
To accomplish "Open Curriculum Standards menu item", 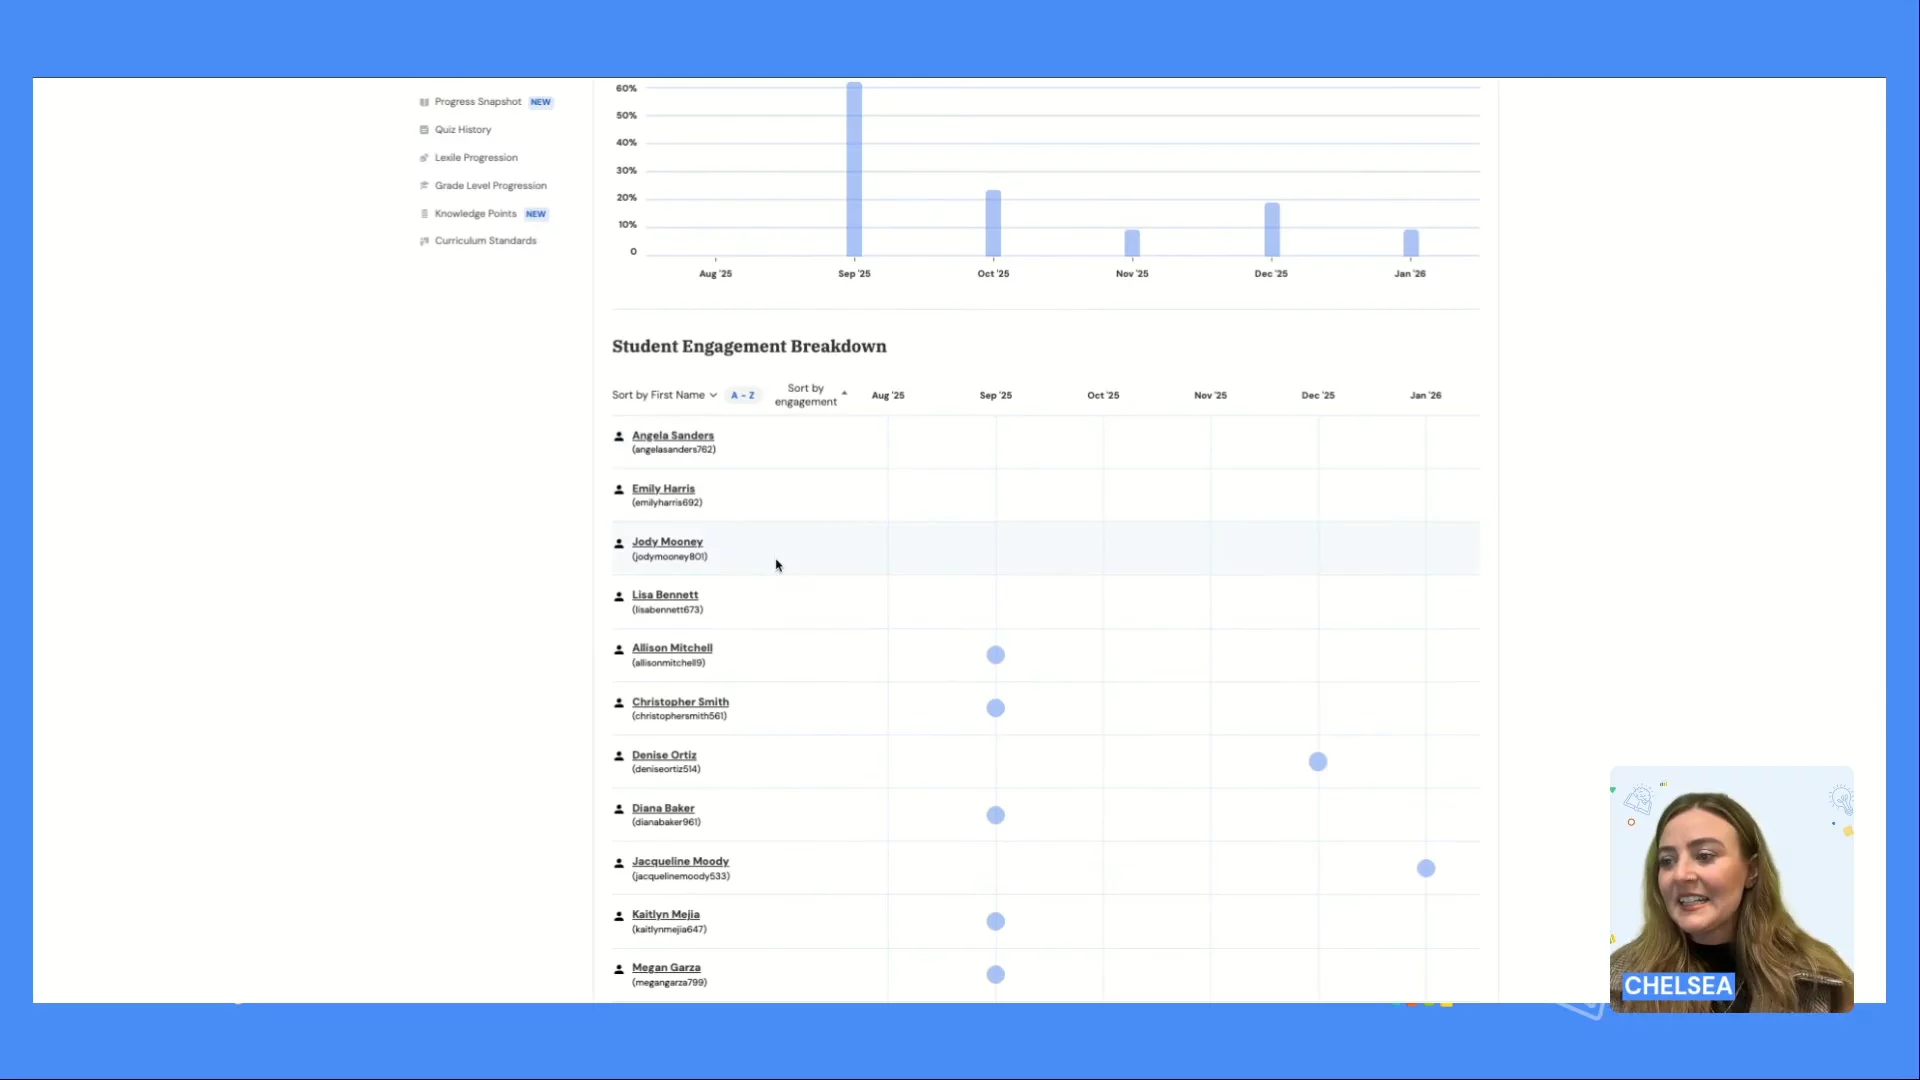I will pos(485,241).
